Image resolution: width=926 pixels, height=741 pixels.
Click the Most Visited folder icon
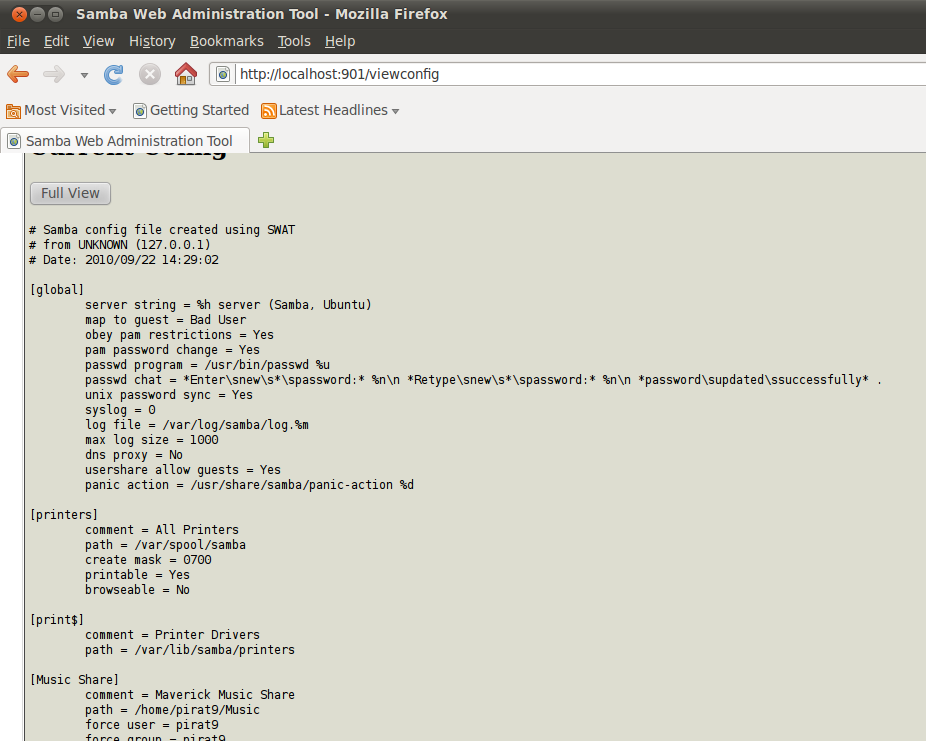coord(13,110)
